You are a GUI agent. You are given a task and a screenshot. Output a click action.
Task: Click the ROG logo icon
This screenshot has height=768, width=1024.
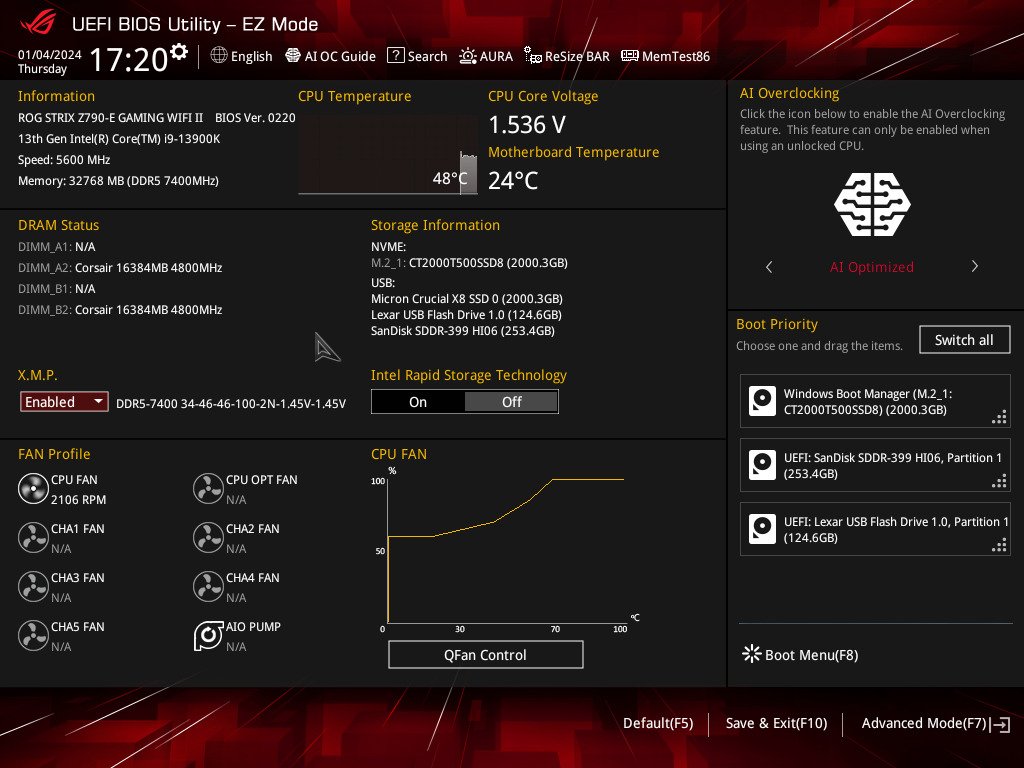click(39, 24)
